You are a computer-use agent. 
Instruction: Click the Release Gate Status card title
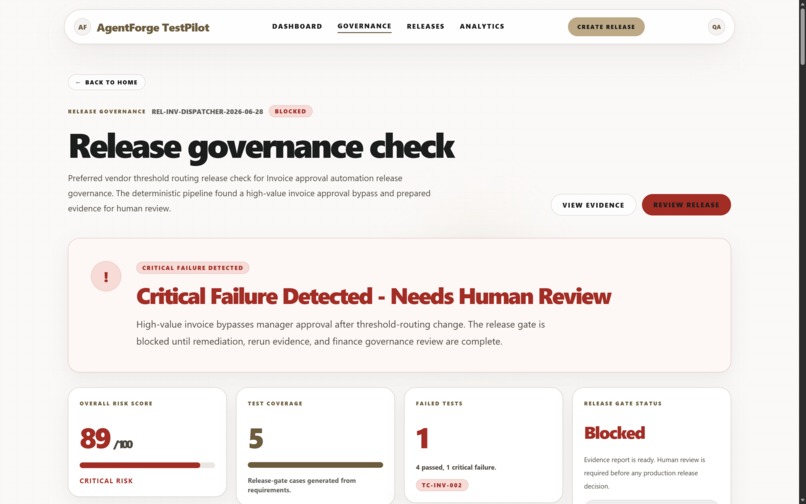tap(623, 404)
